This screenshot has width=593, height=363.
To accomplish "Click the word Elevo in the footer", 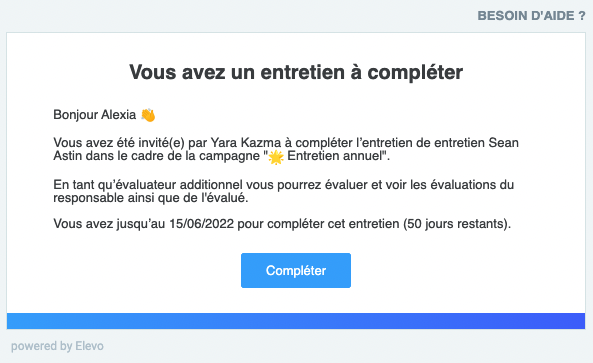I will click(90, 346).
